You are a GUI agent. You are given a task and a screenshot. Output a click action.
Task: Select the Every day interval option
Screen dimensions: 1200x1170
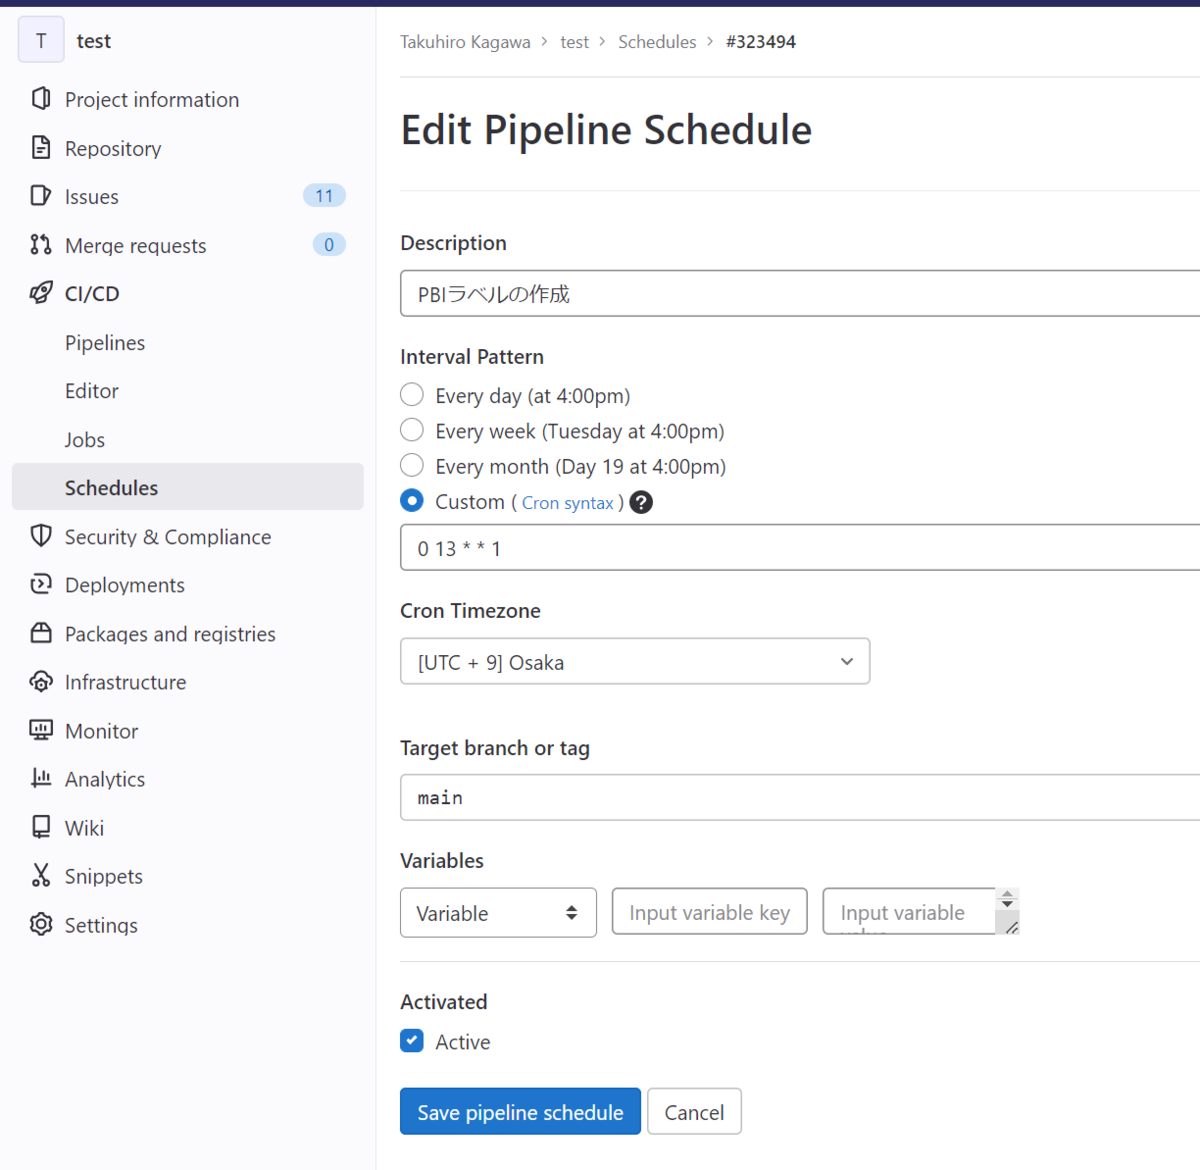[412, 395]
